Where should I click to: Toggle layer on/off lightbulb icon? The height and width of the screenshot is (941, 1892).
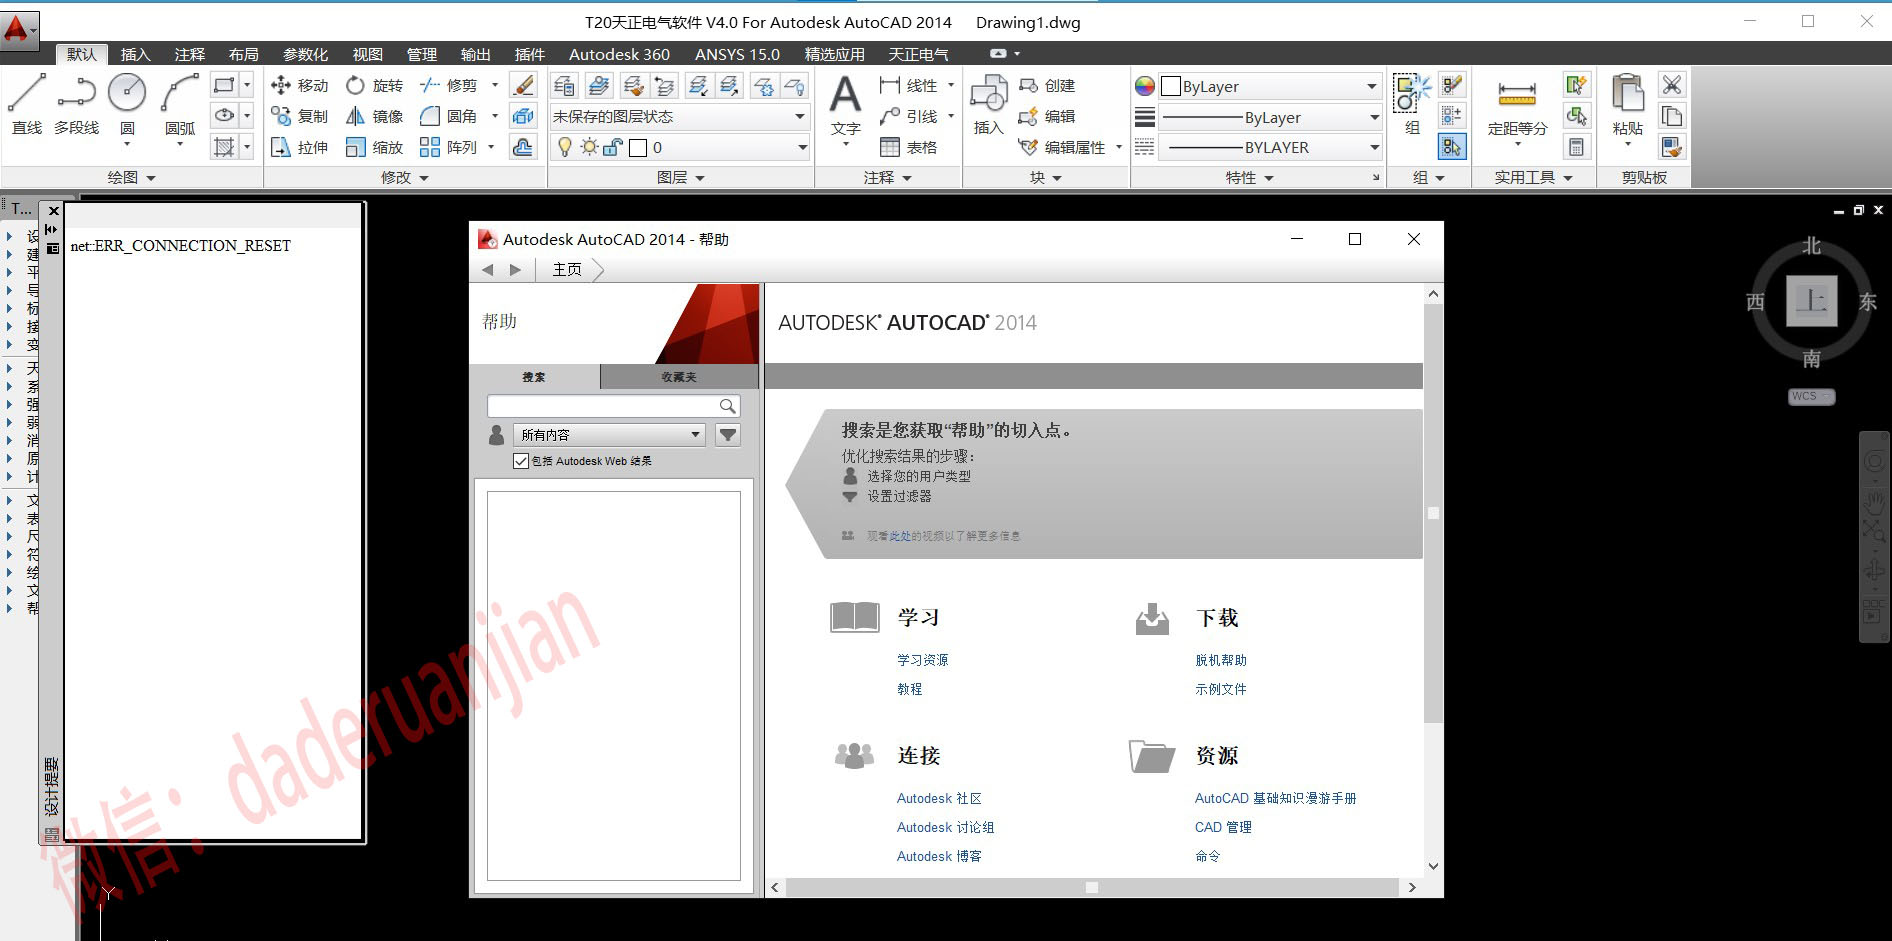(x=565, y=148)
